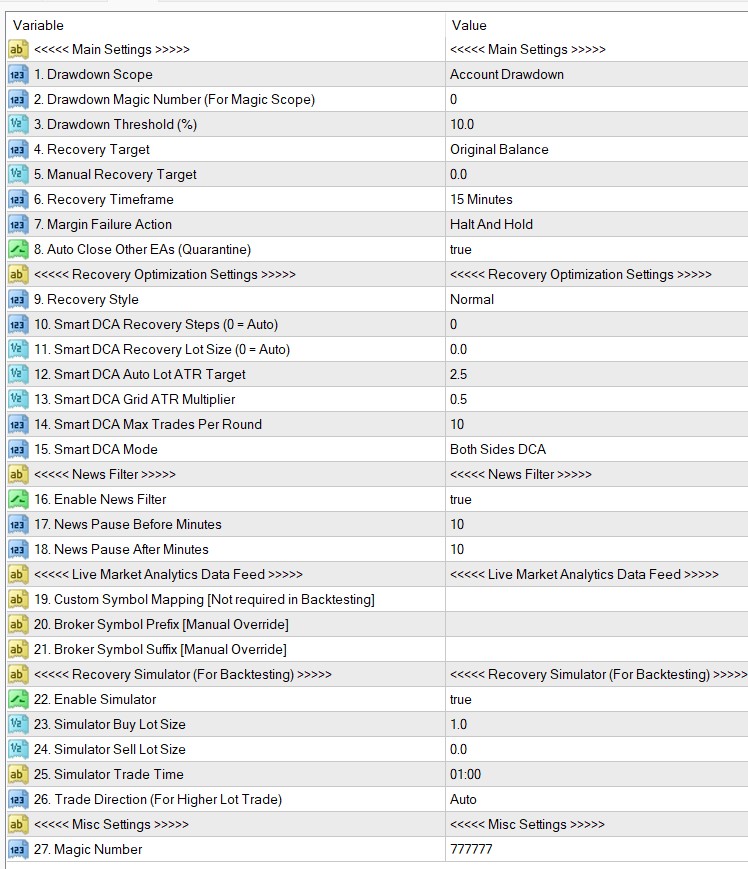The height and width of the screenshot is (869, 748).
Task: Click the icon beside Simulator Buy Lot Size
Action: [x=18, y=724]
